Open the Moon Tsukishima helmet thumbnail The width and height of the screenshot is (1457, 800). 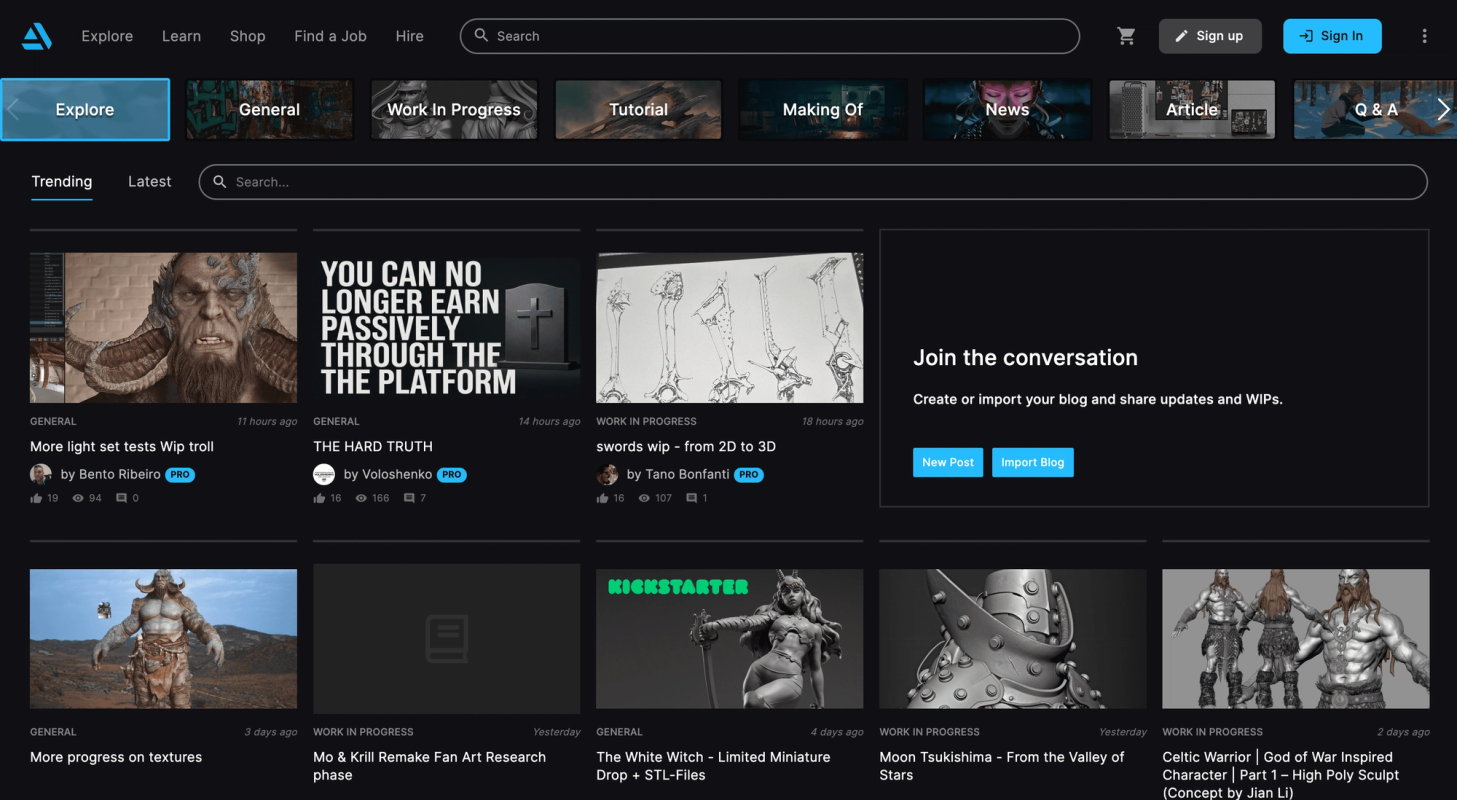(1013, 639)
